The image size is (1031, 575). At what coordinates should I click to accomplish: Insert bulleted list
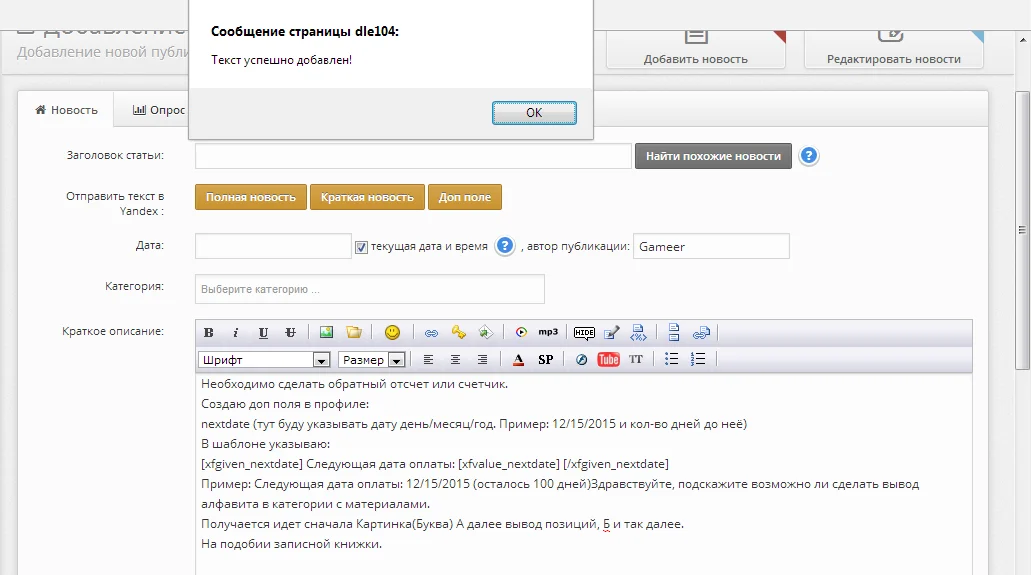671,359
